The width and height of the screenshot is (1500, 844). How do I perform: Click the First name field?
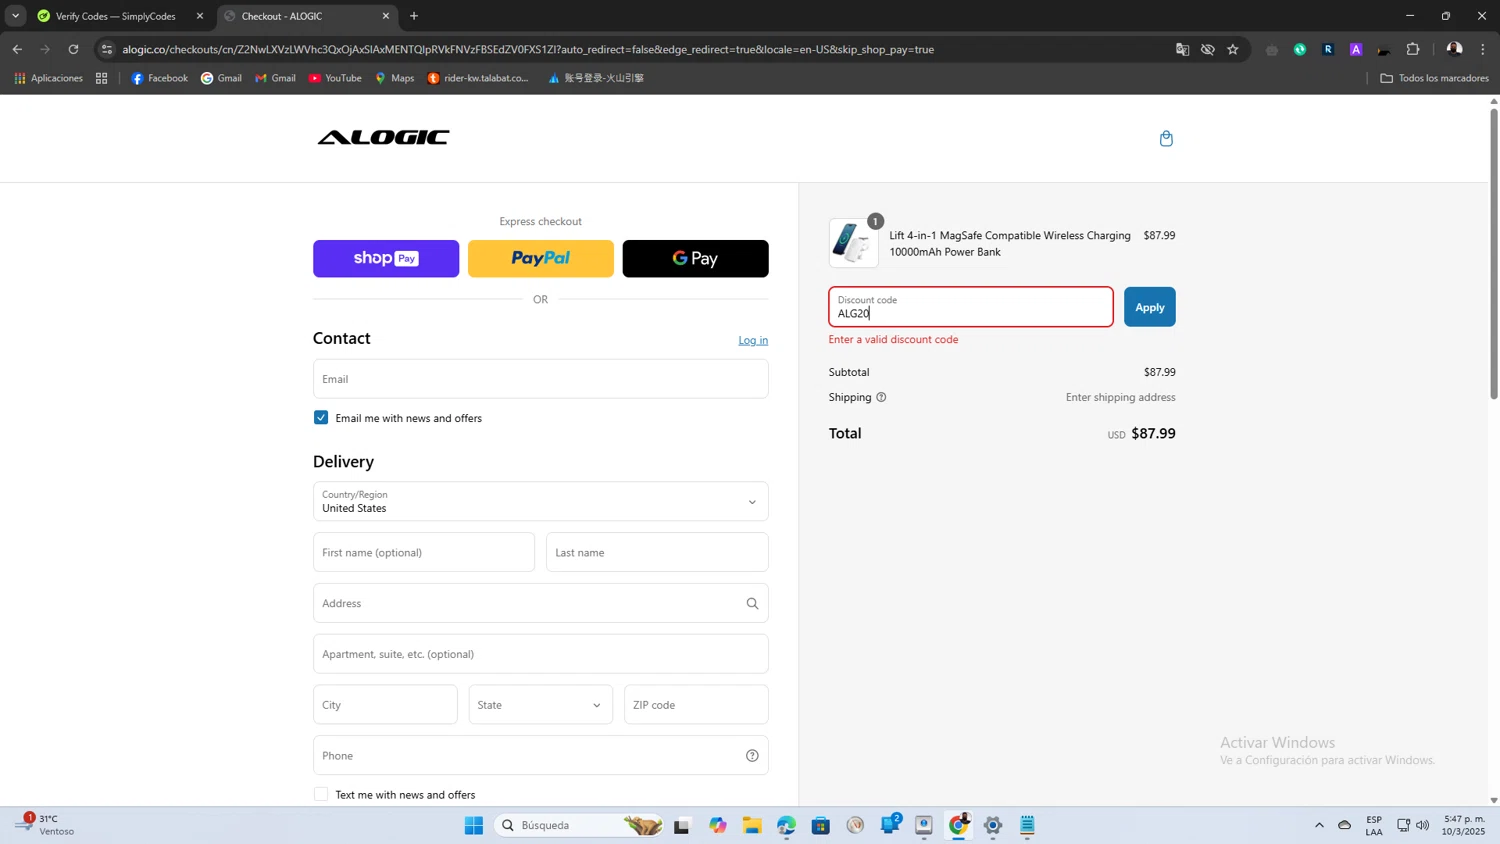424,552
